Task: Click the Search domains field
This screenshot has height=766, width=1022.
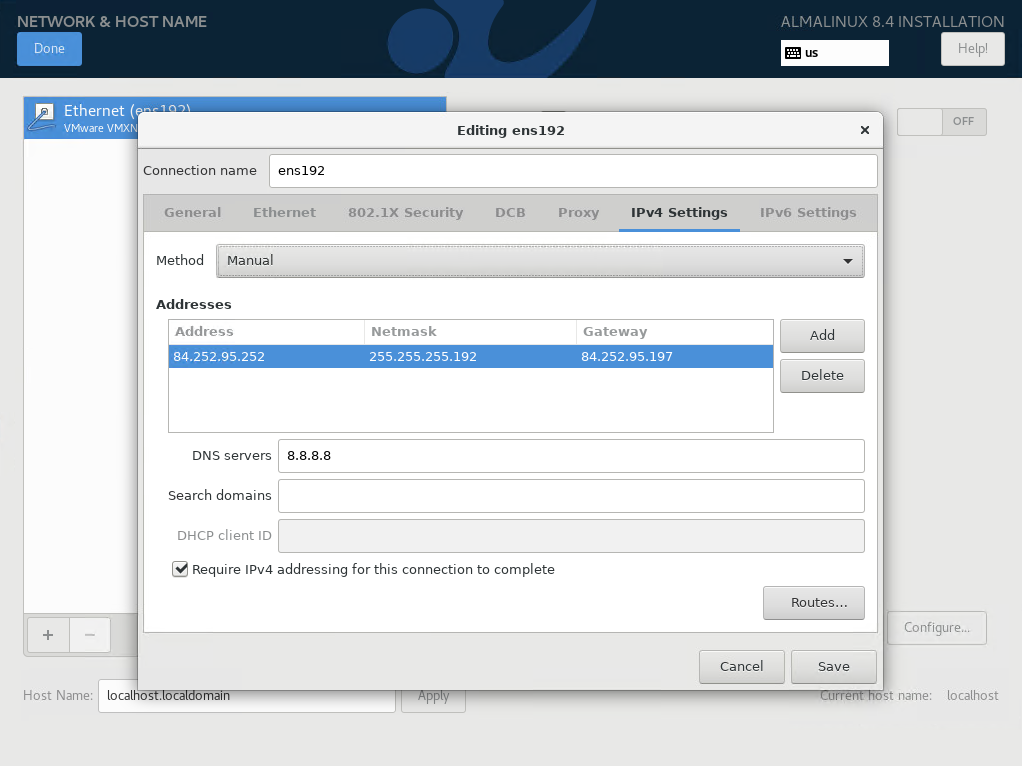Action: pos(570,496)
